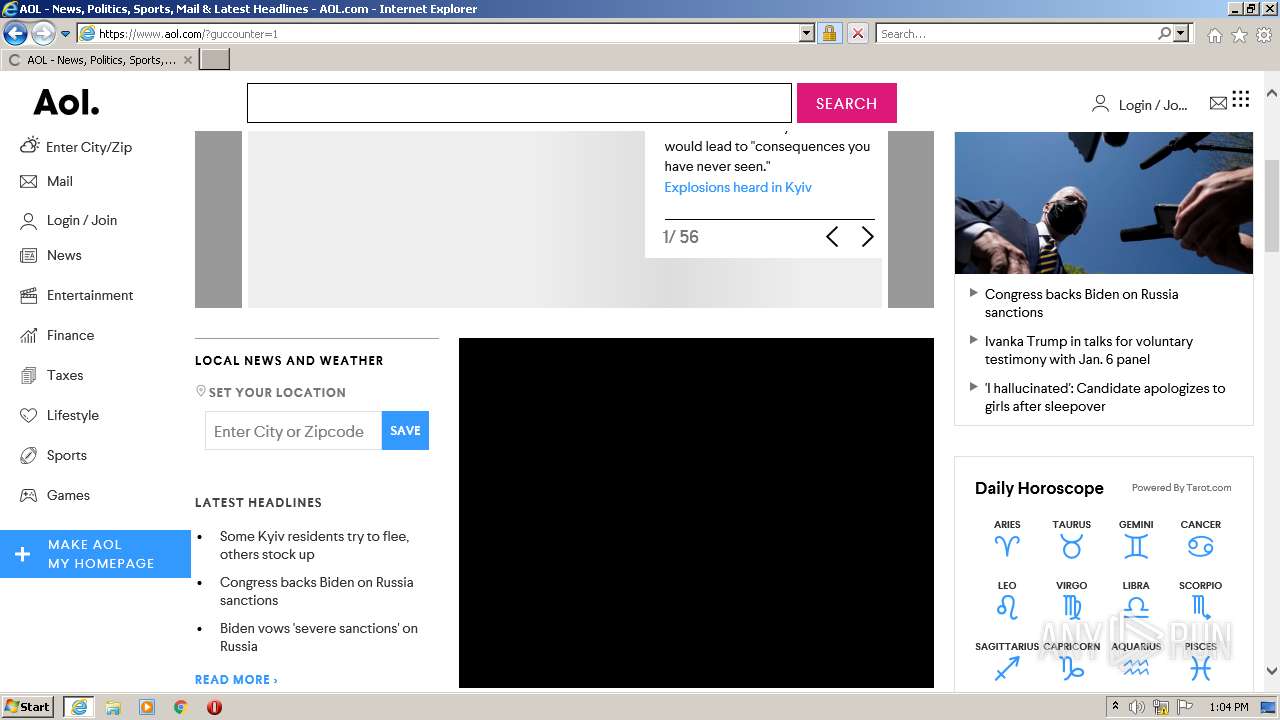Open the news photo thumbnail with microphones

click(x=1104, y=203)
